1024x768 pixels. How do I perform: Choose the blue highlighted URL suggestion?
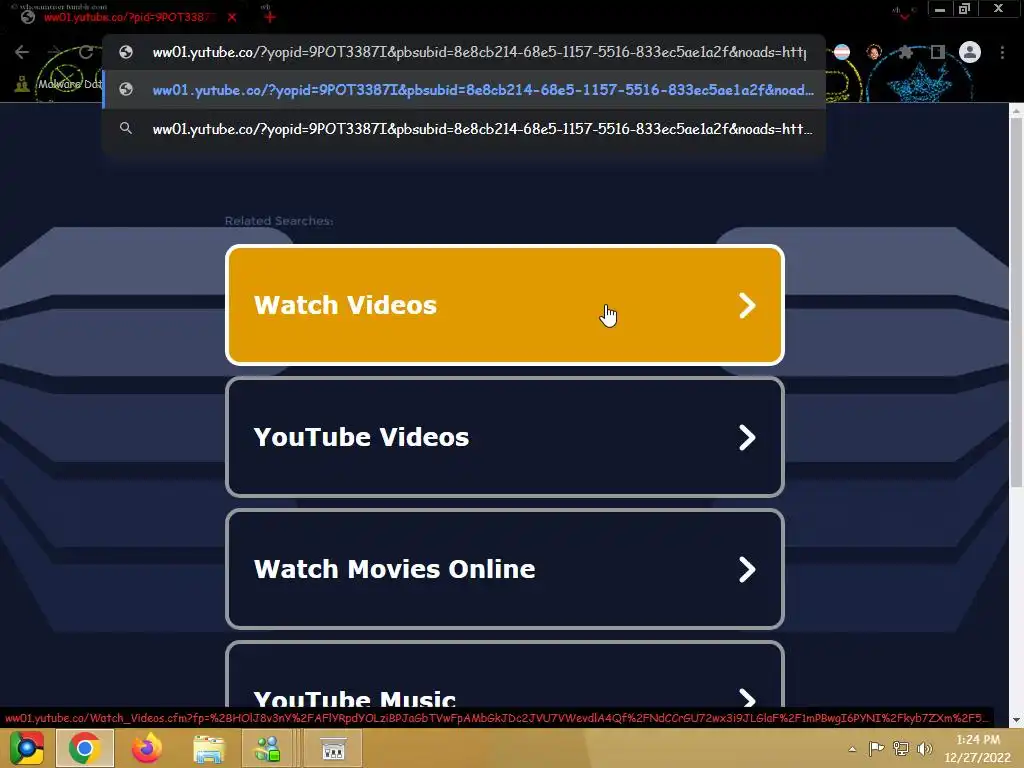pyautogui.click(x=464, y=90)
